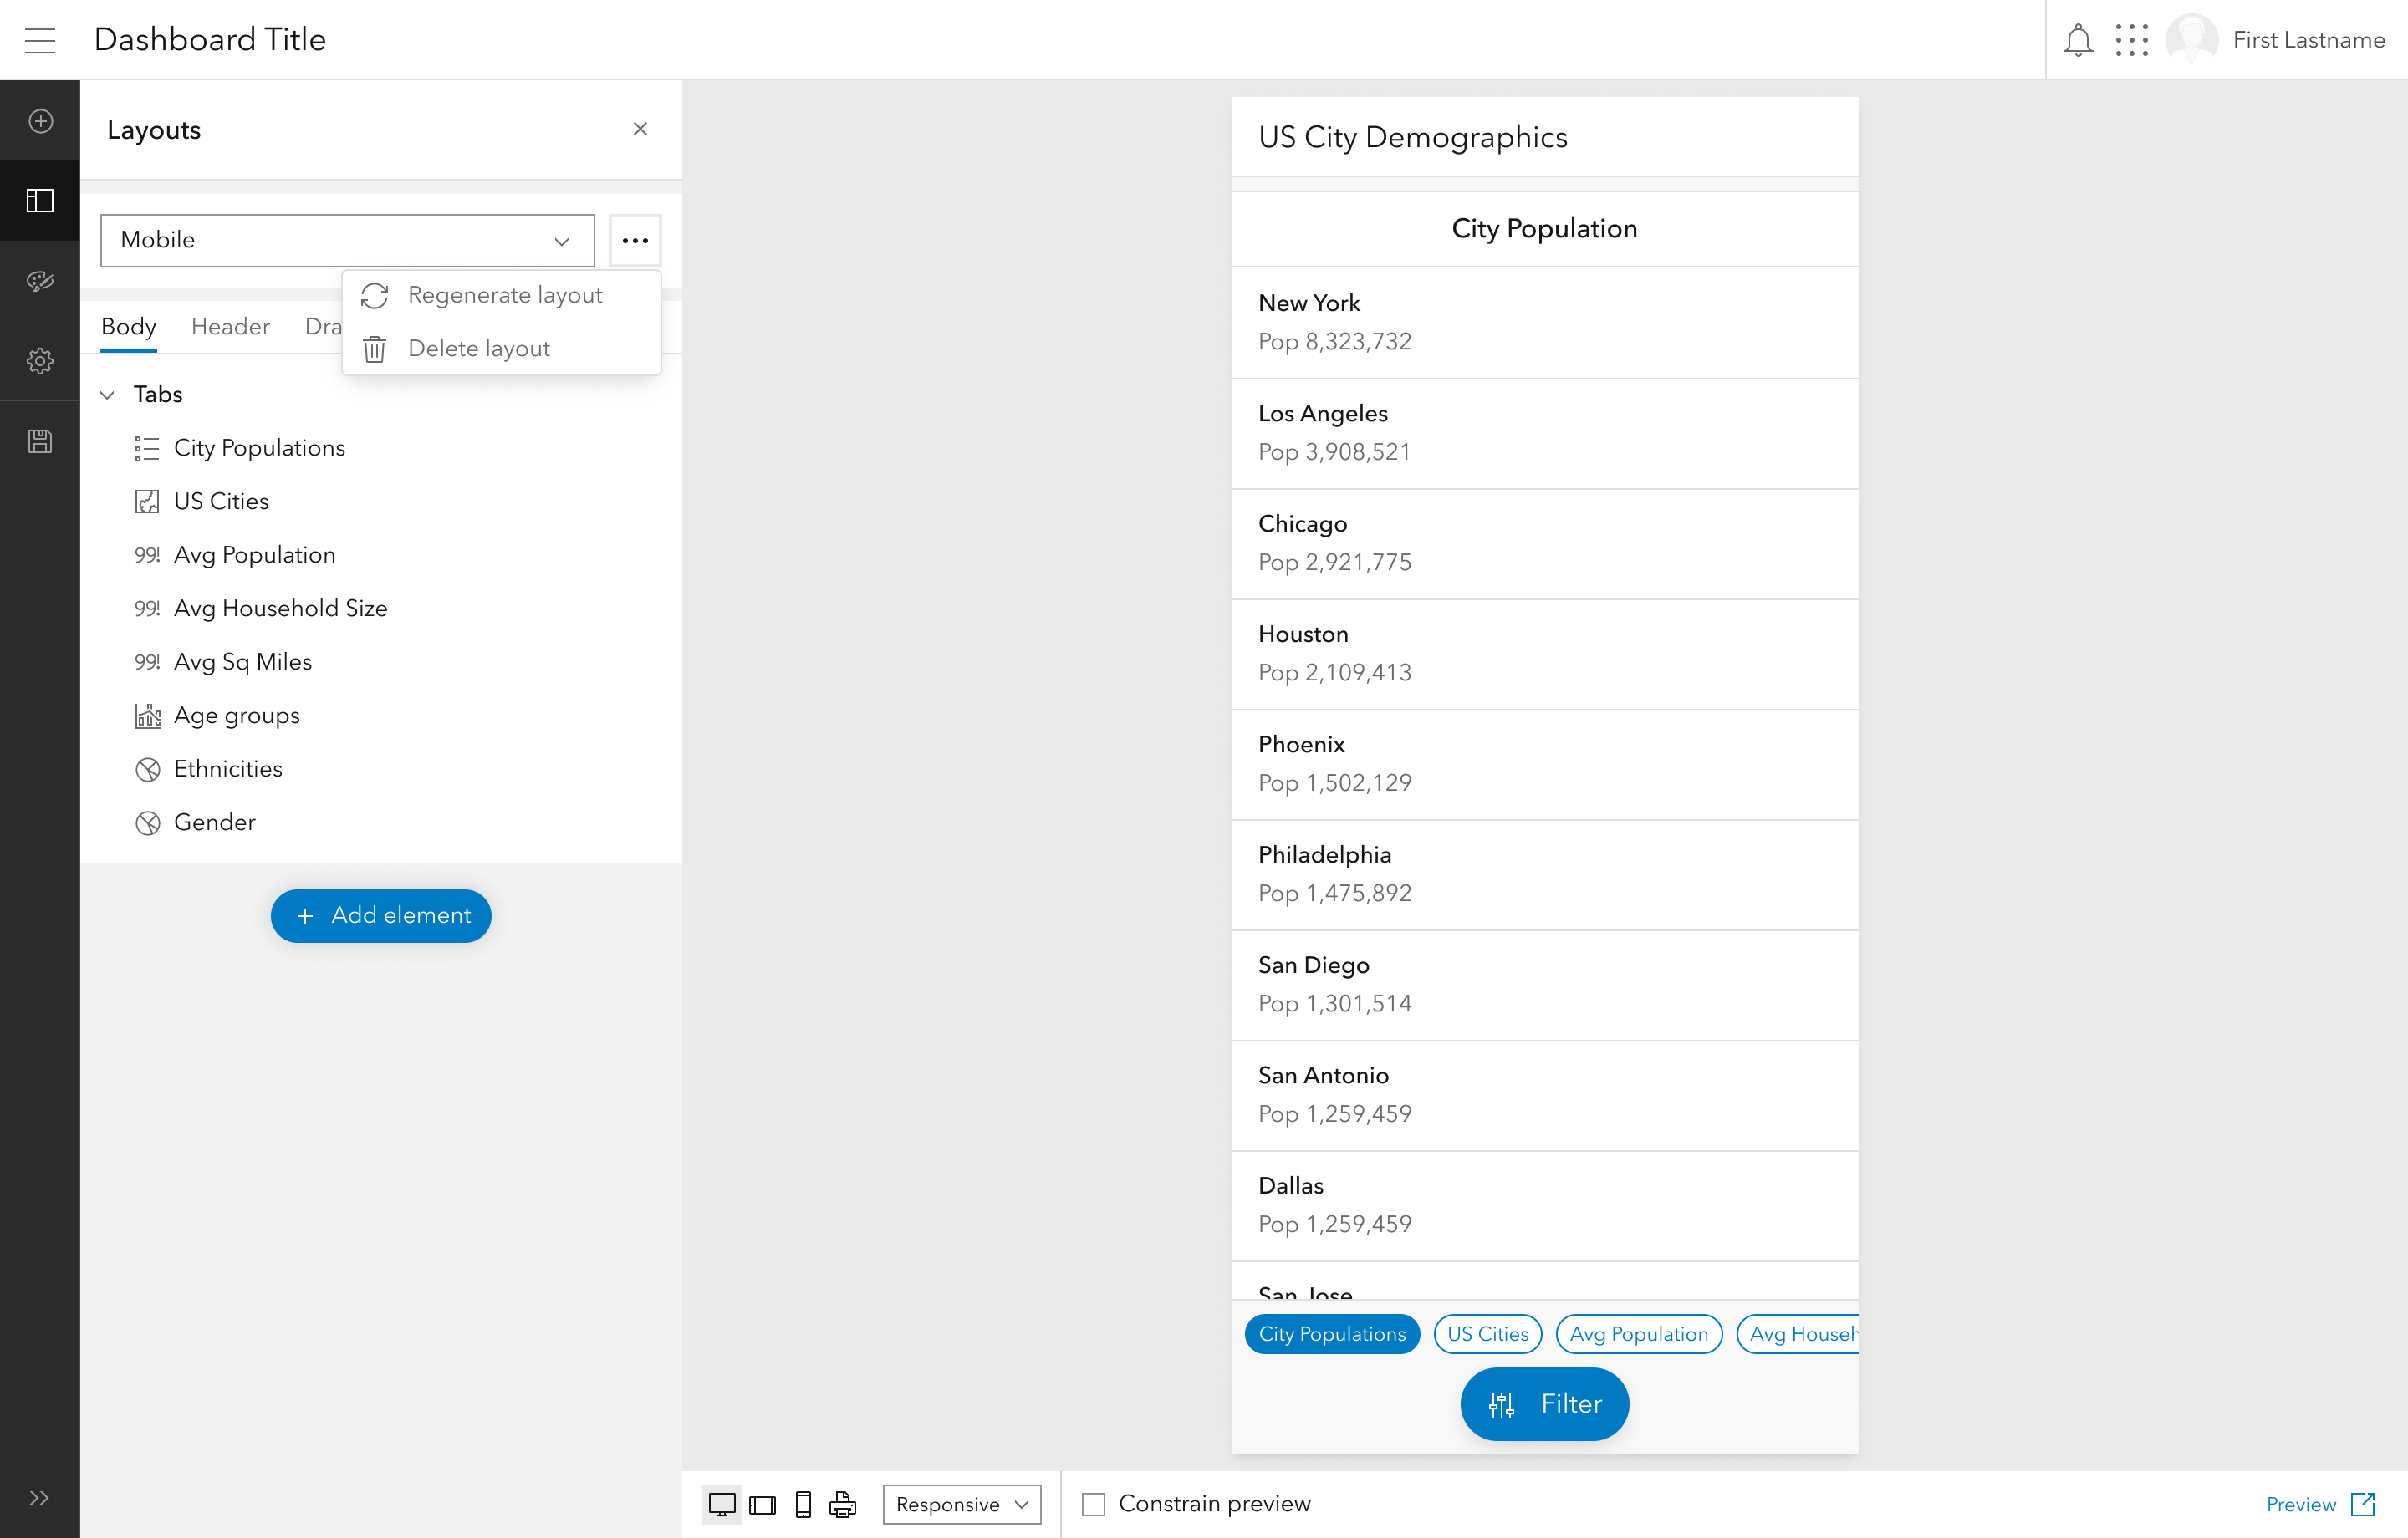Open the app launcher grid icon
This screenshot has width=2408, height=1538.
pos(2131,40)
